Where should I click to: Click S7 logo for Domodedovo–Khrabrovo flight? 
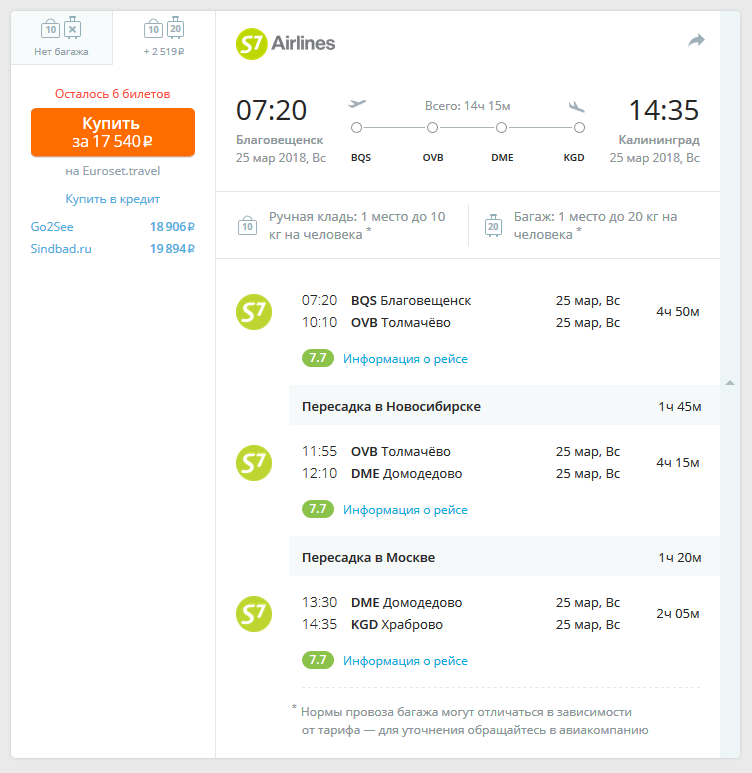click(x=253, y=613)
